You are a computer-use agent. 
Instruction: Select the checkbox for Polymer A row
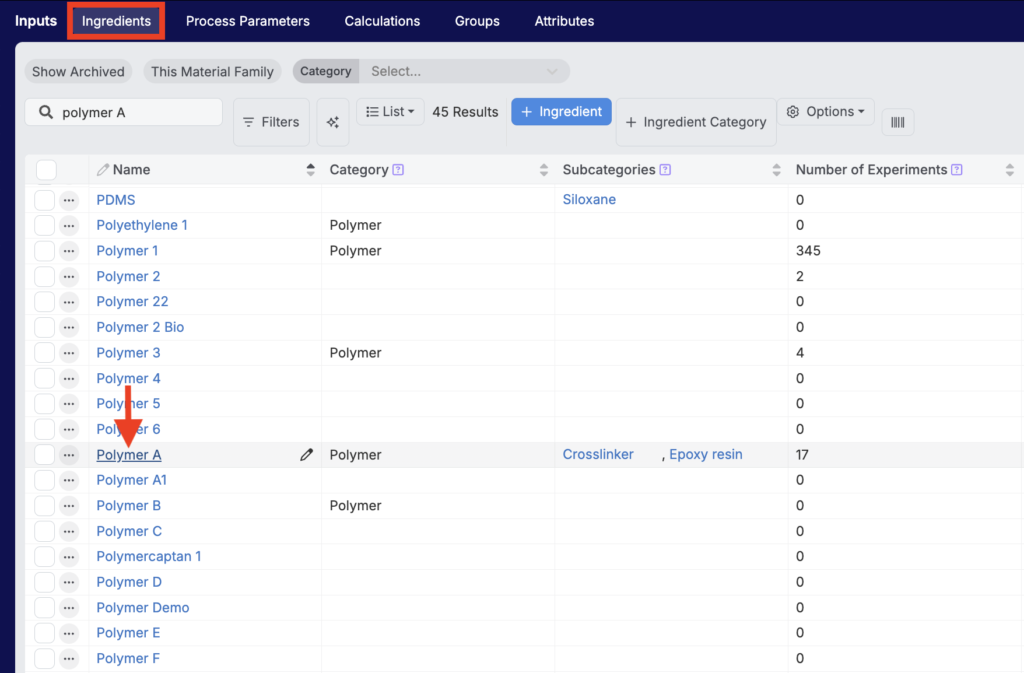44,454
